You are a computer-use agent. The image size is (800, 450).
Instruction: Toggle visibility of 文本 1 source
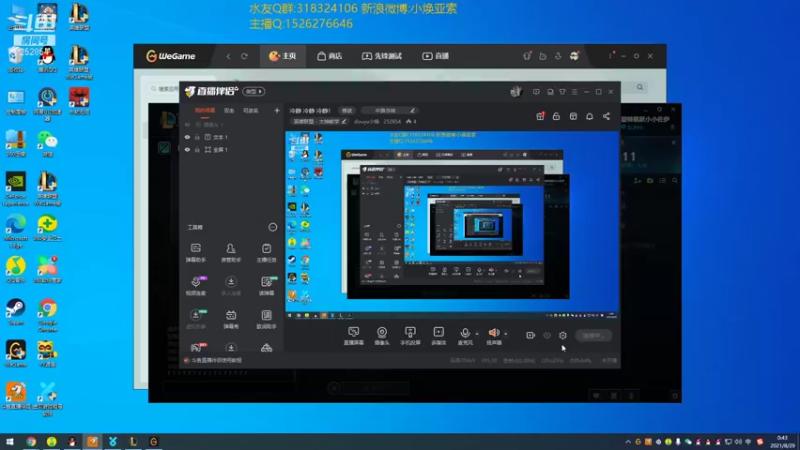tap(187, 137)
